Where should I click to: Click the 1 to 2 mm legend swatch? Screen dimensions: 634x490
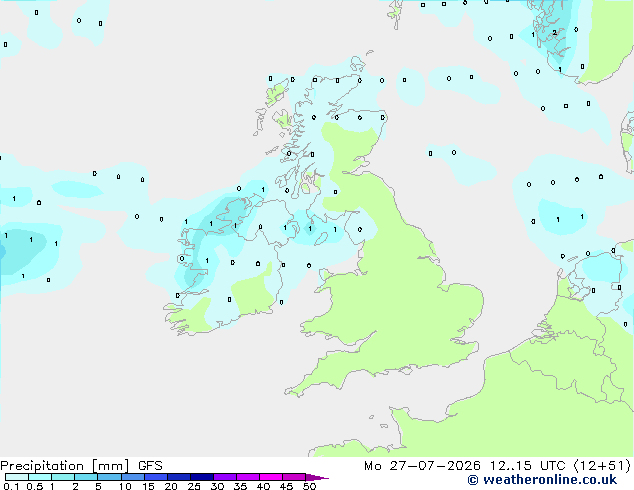click(63, 477)
